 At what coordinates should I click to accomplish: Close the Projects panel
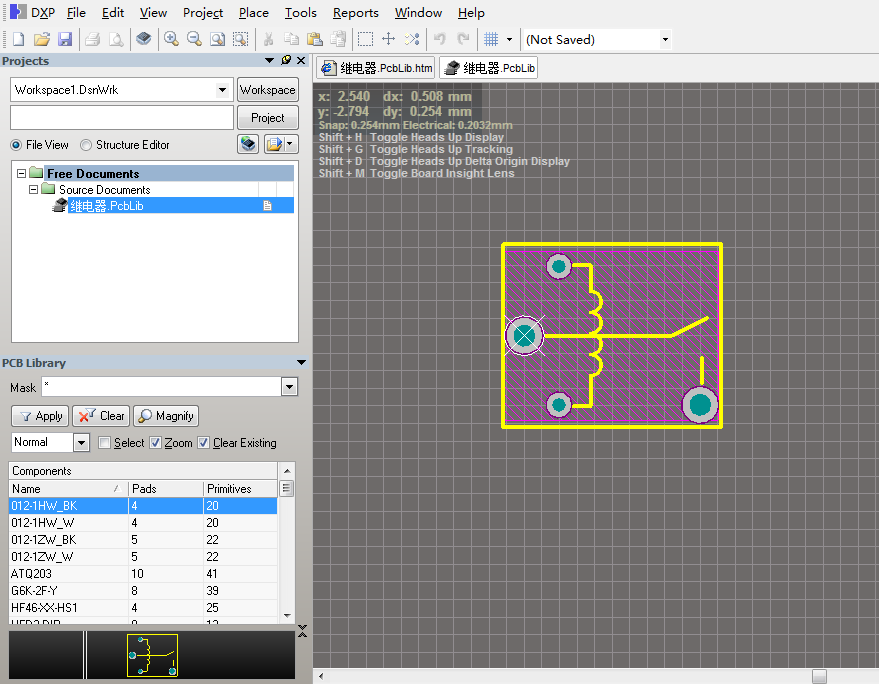301,60
